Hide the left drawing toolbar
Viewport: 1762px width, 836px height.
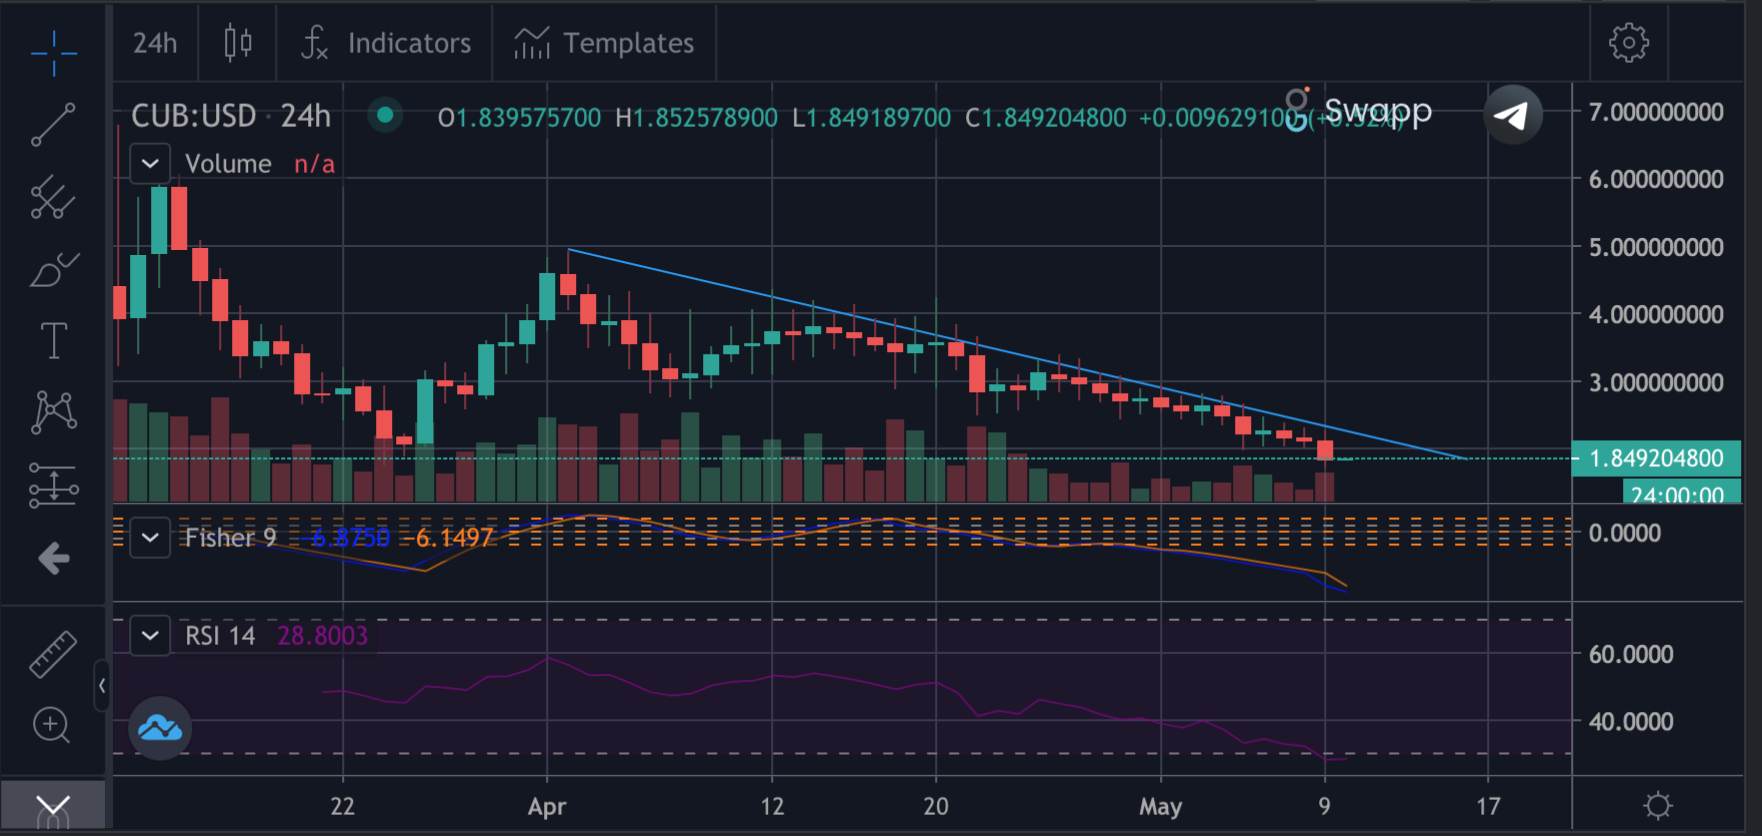pyautogui.click(x=102, y=686)
